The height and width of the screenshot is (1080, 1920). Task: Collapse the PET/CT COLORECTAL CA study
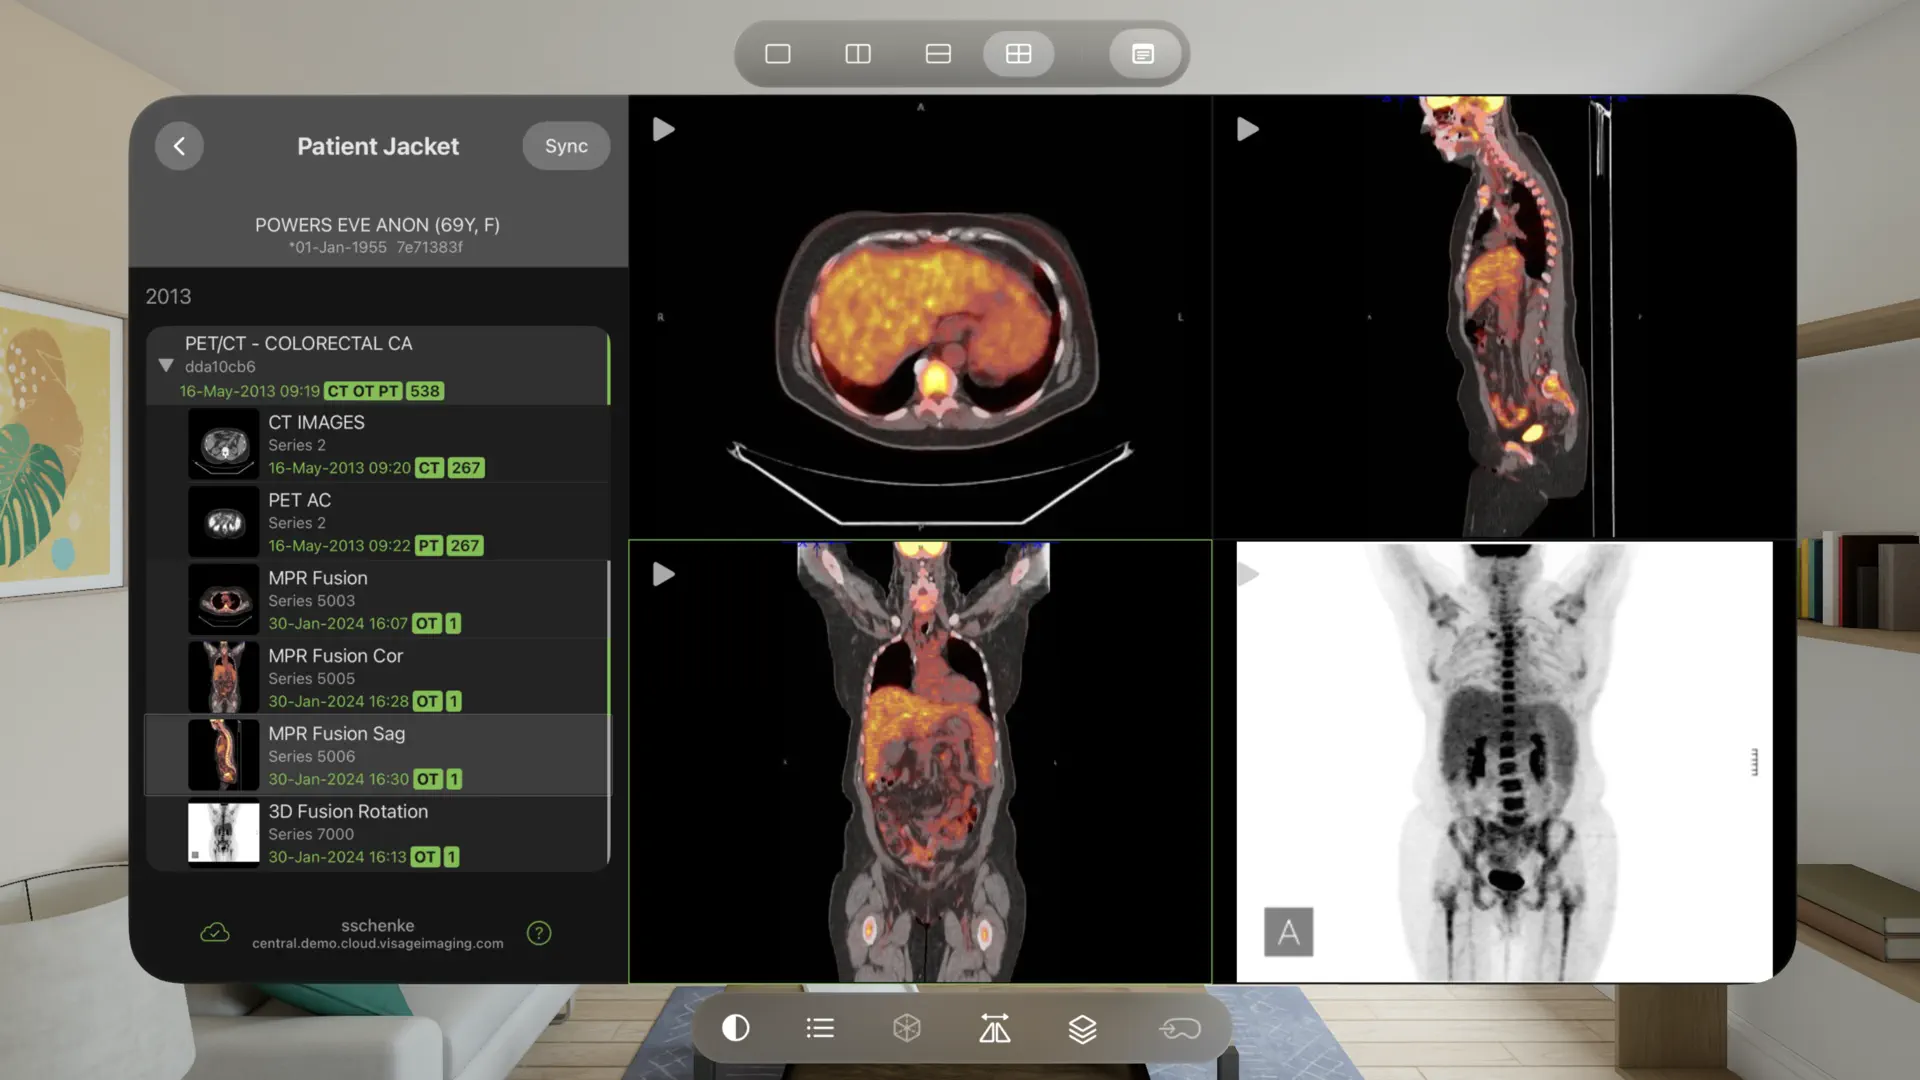click(166, 366)
